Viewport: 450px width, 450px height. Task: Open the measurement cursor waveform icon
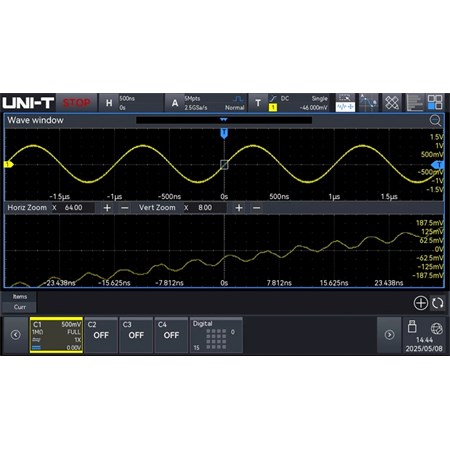(x=368, y=103)
